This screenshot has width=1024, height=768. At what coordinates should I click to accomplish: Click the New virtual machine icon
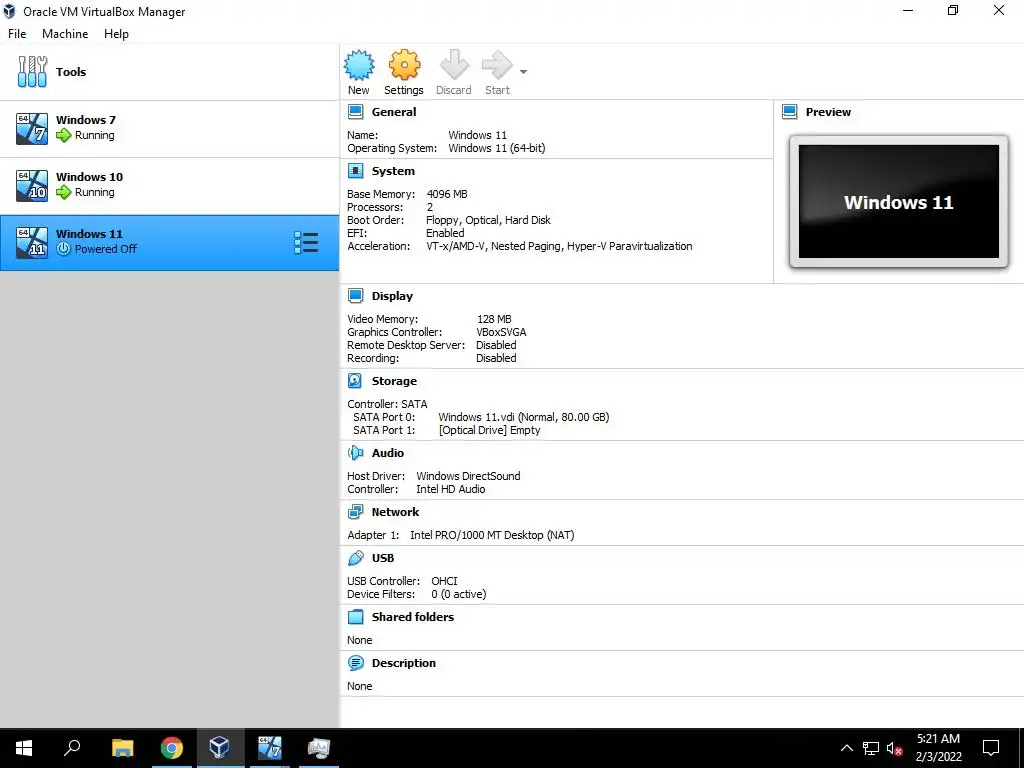click(359, 65)
